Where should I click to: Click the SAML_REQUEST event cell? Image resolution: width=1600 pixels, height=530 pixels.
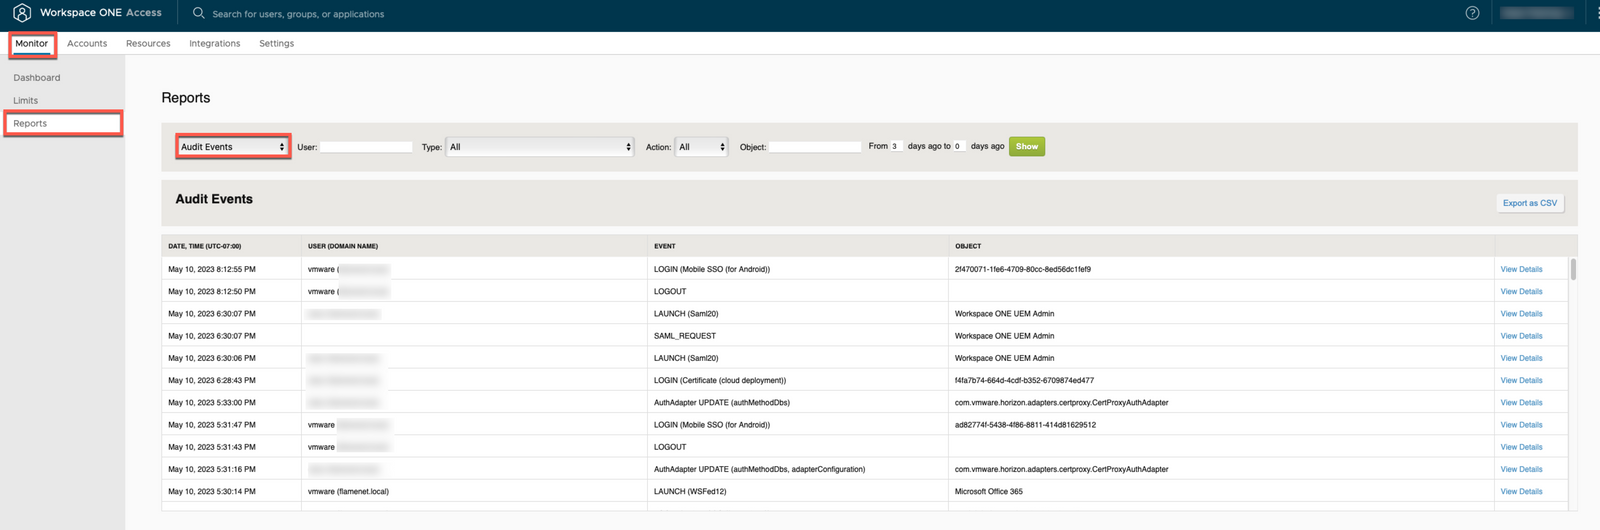(685, 336)
